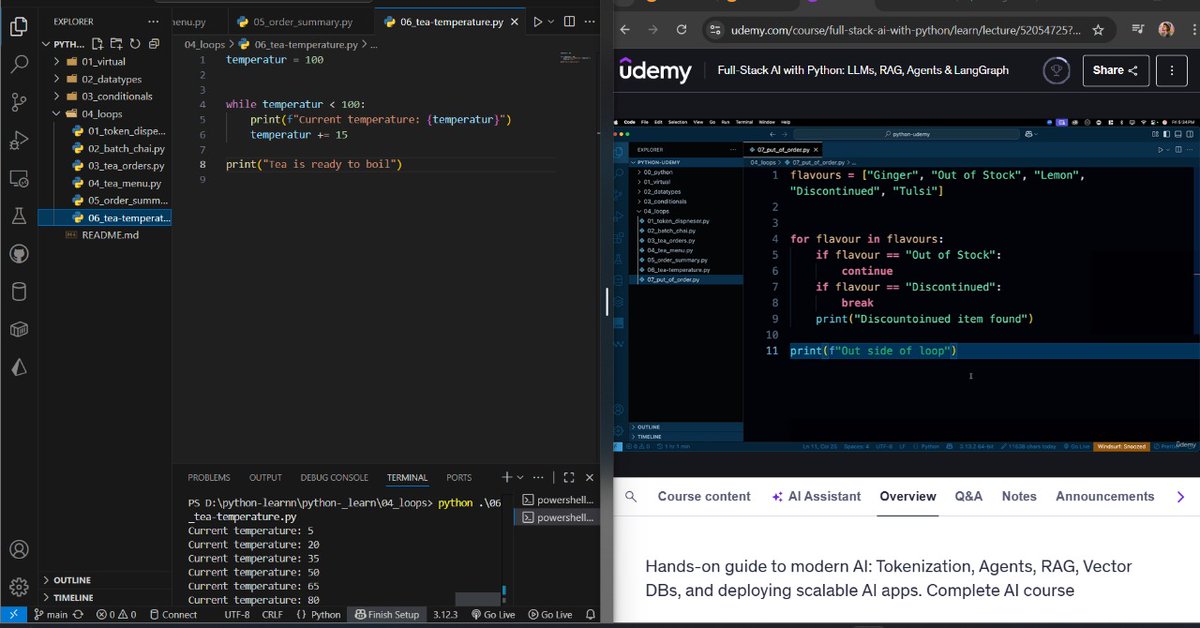1200x628 pixels.
Task: Click the Connect status bar item
Action: (173, 614)
